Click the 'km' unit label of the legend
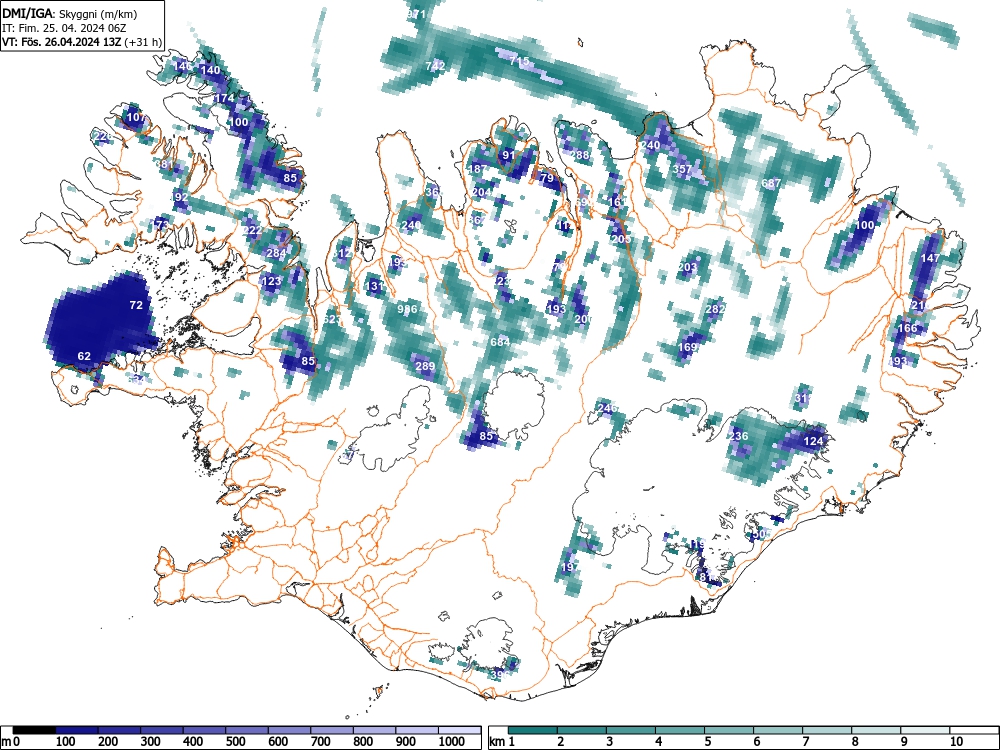The image size is (1000, 750). coord(497,742)
